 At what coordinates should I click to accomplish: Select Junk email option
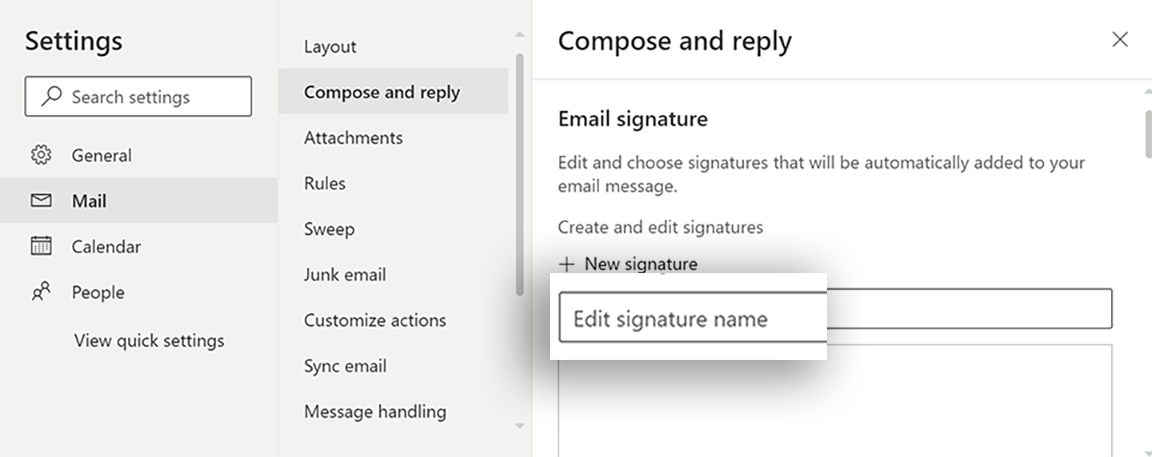tap(345, 275)
